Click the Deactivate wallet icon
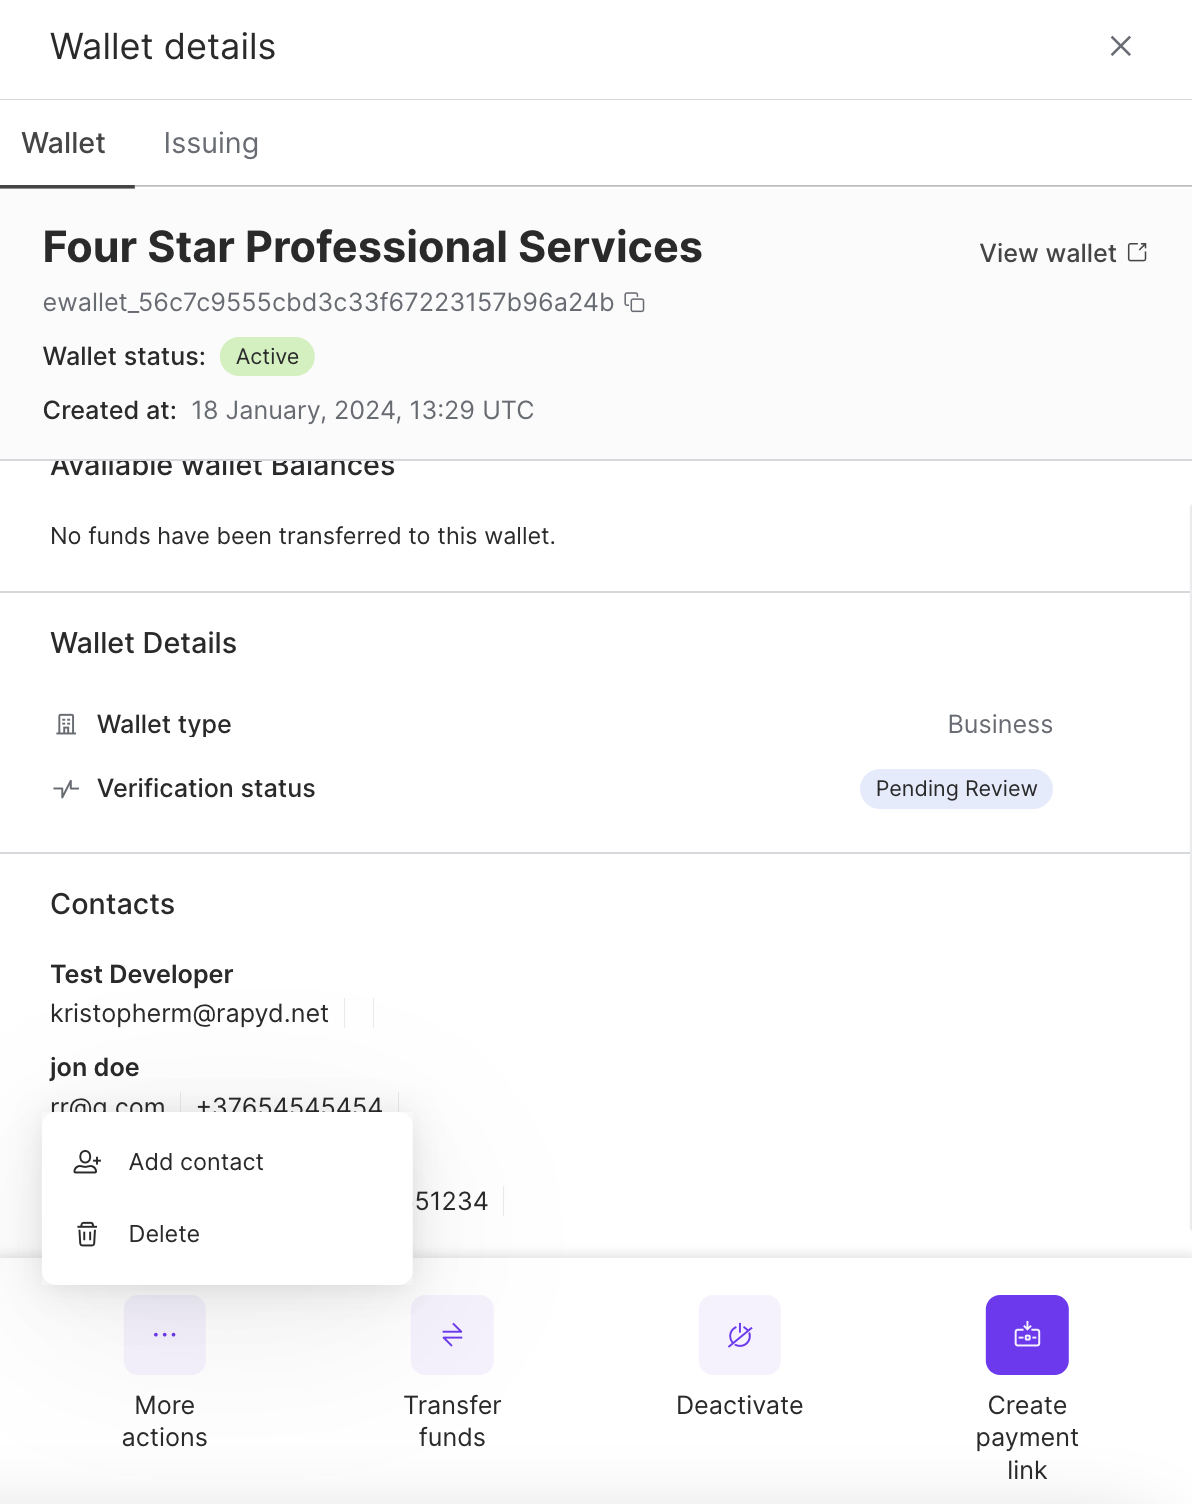 click(740, 1334)
